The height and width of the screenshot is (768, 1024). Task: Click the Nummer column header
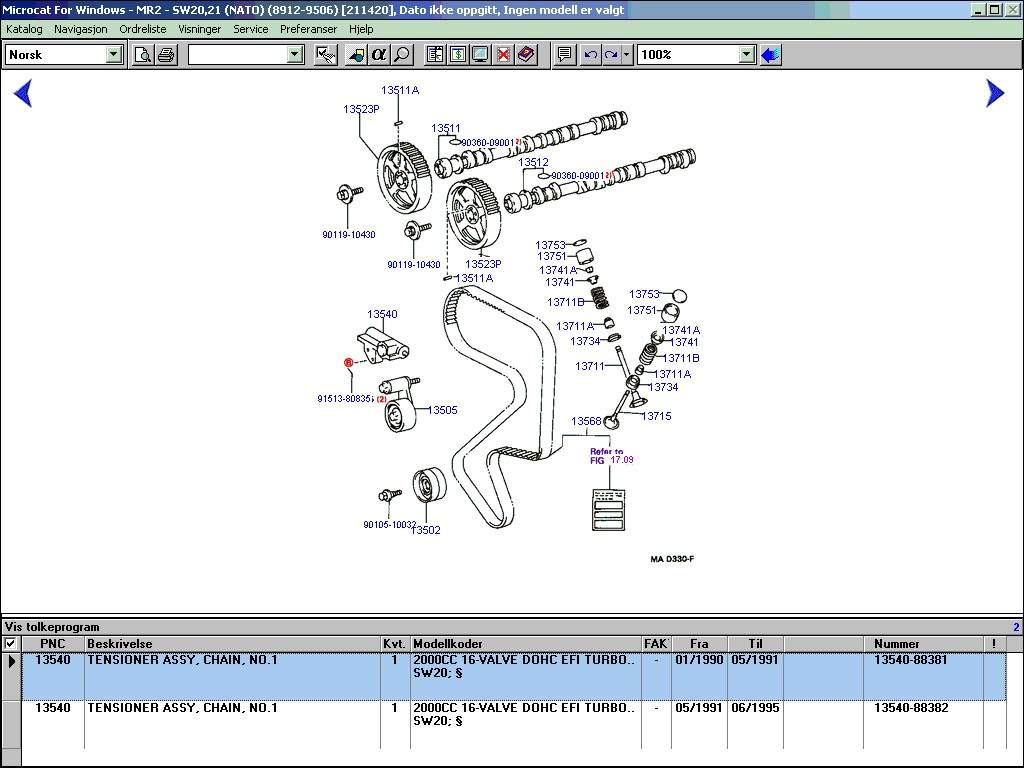point(896,644)
